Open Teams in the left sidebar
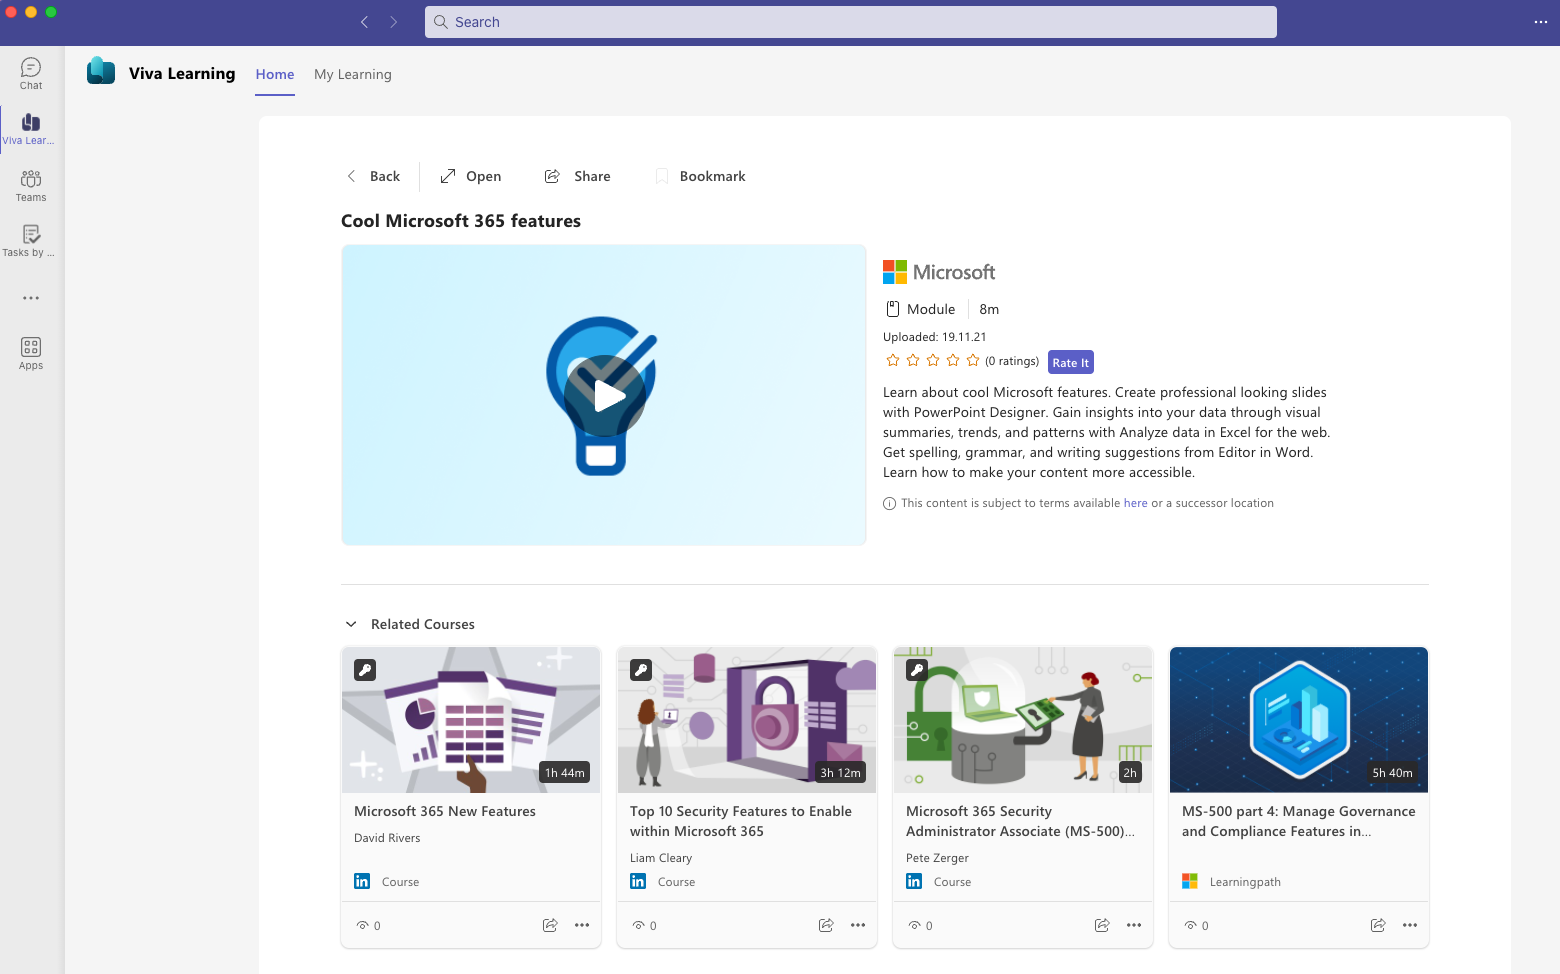Screen dimensions: 1560x974 click(x=31, y=185)
